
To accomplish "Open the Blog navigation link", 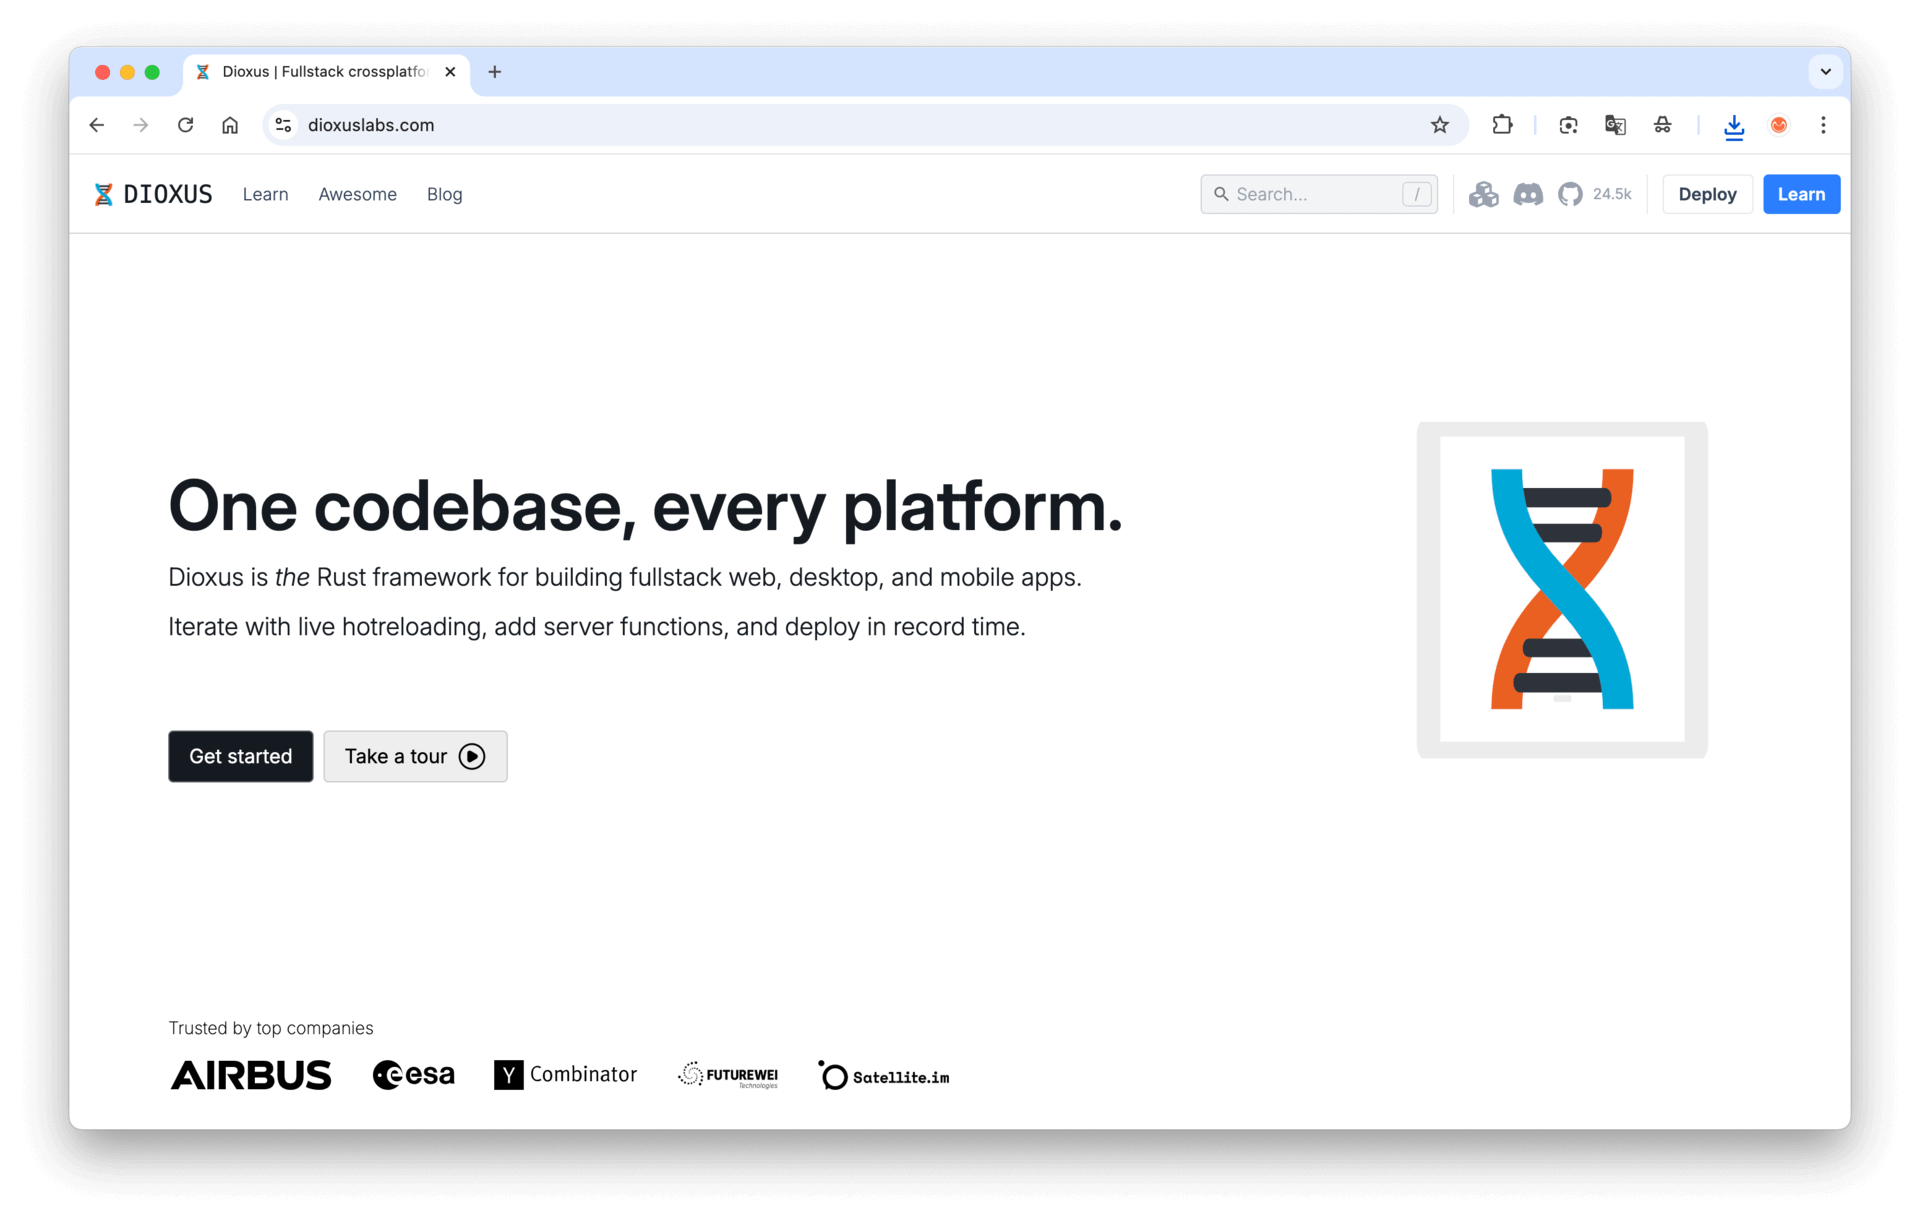I will [x=444, y=194].
